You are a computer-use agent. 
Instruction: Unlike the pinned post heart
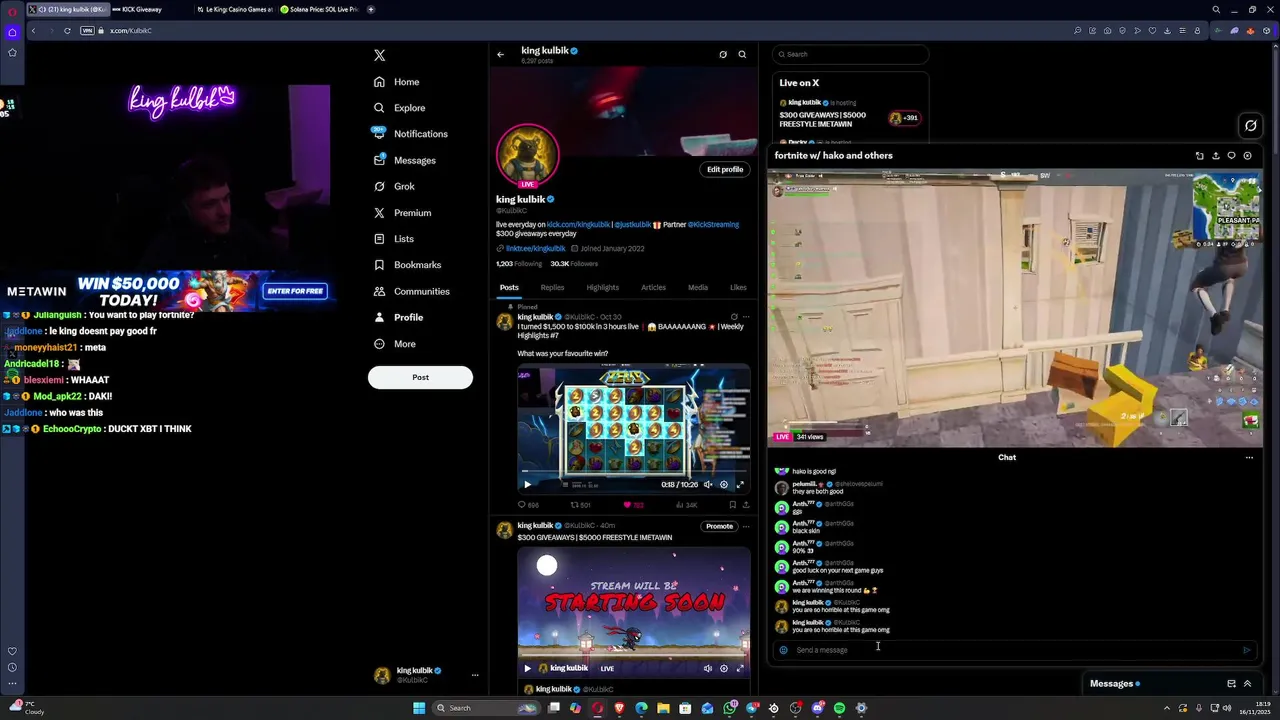click(x=634, y=505)
